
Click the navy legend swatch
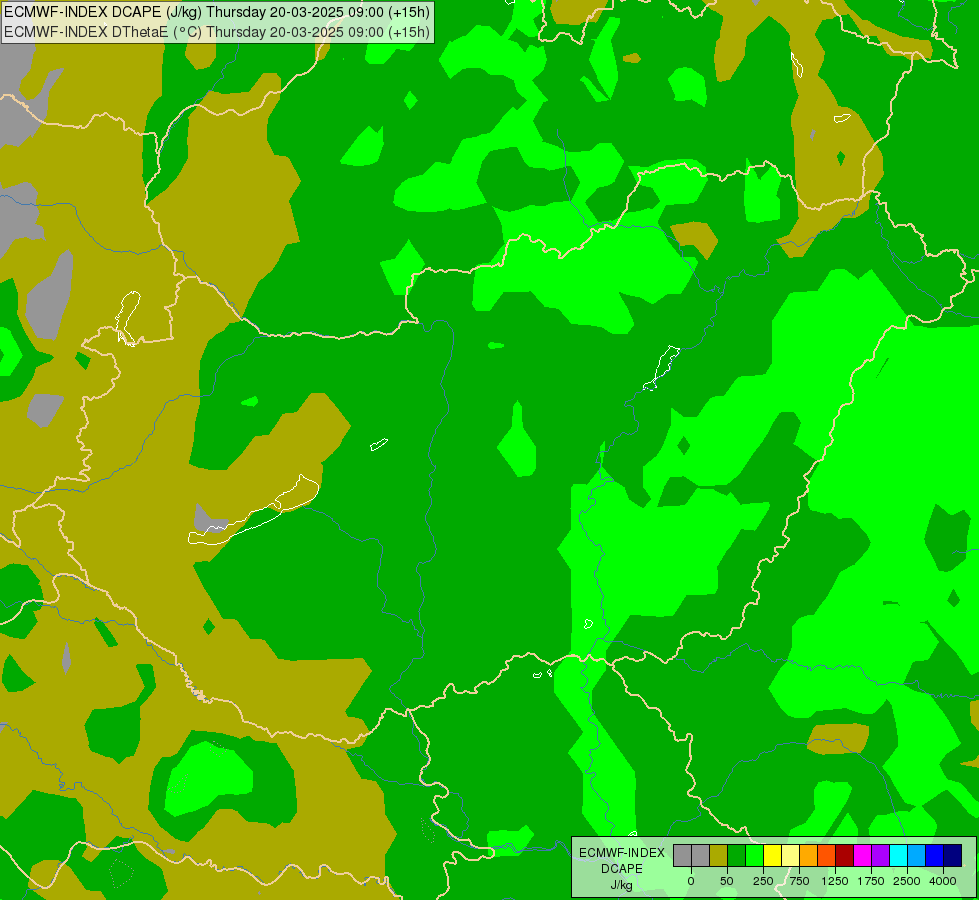pyautogui.click(x=953, y=856)
